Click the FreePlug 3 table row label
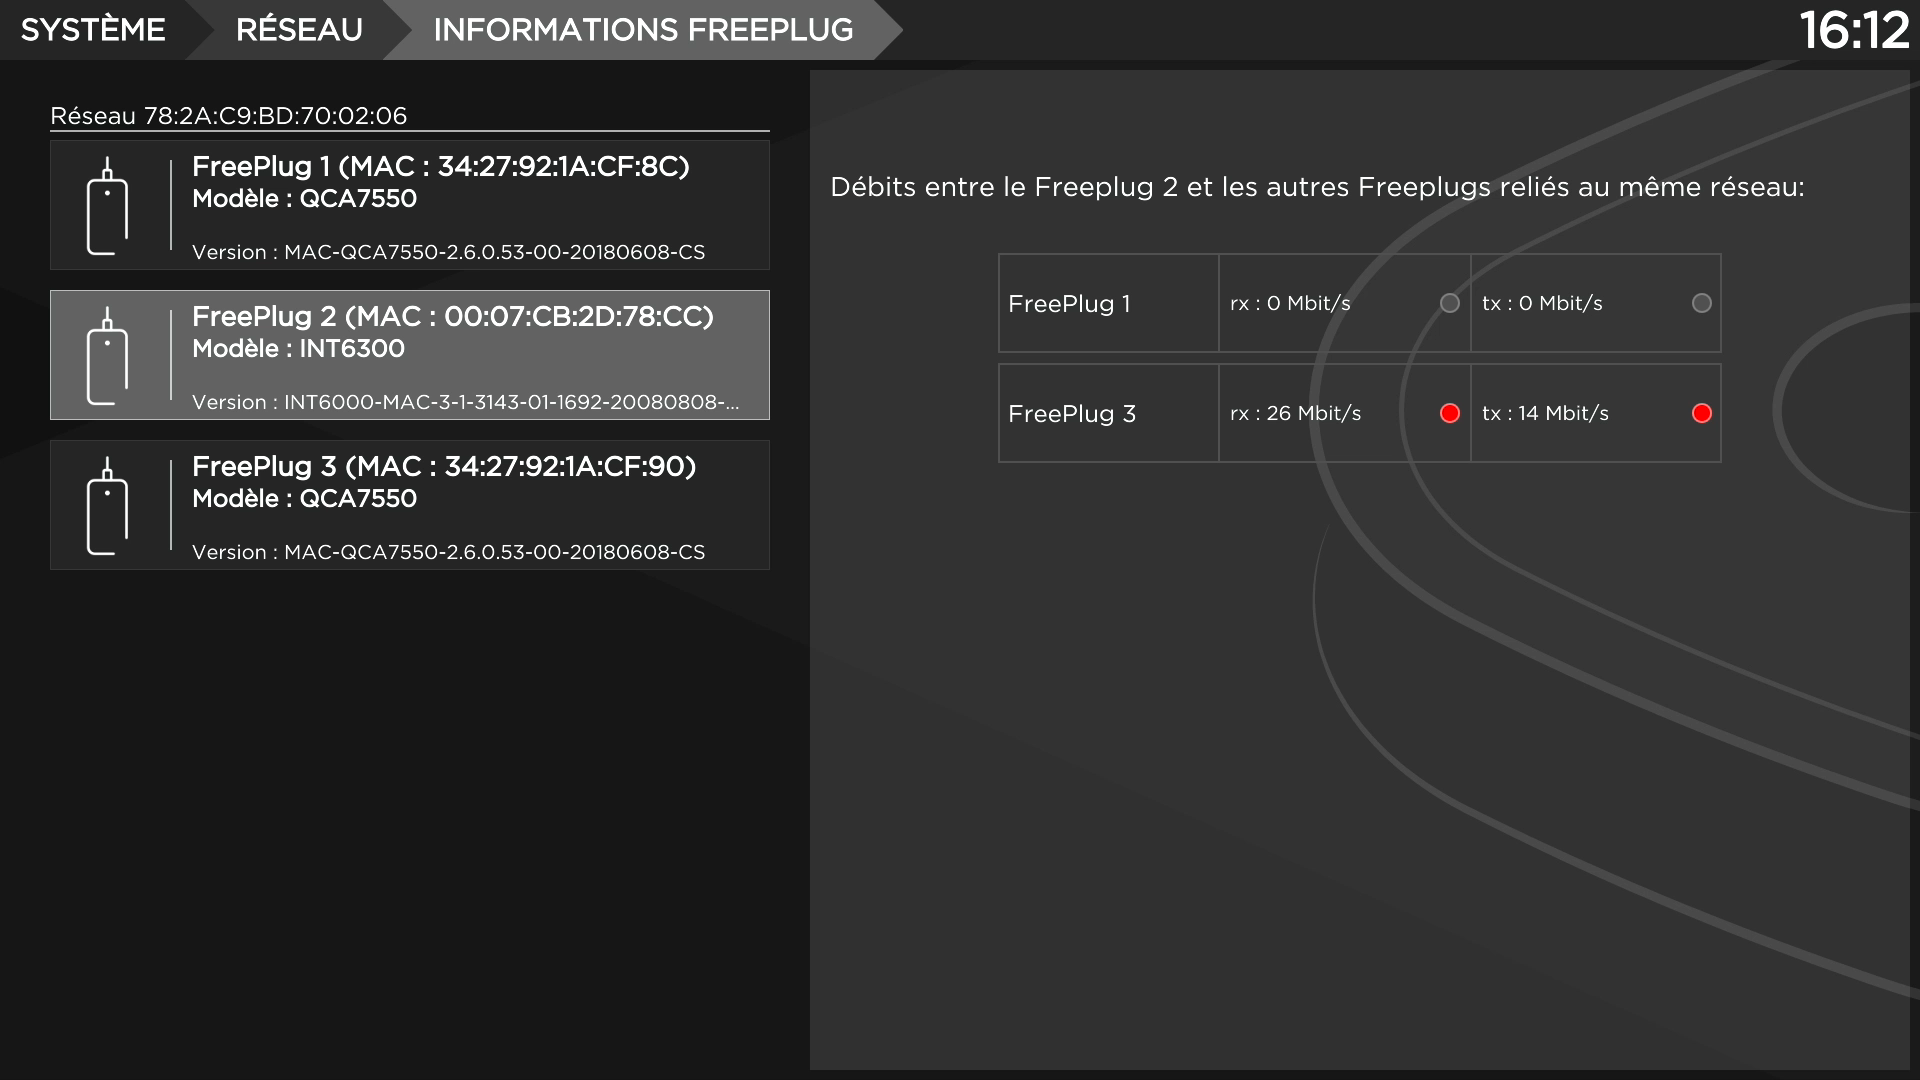Screen dimensions: 1920x1080 click(1071, 413)
